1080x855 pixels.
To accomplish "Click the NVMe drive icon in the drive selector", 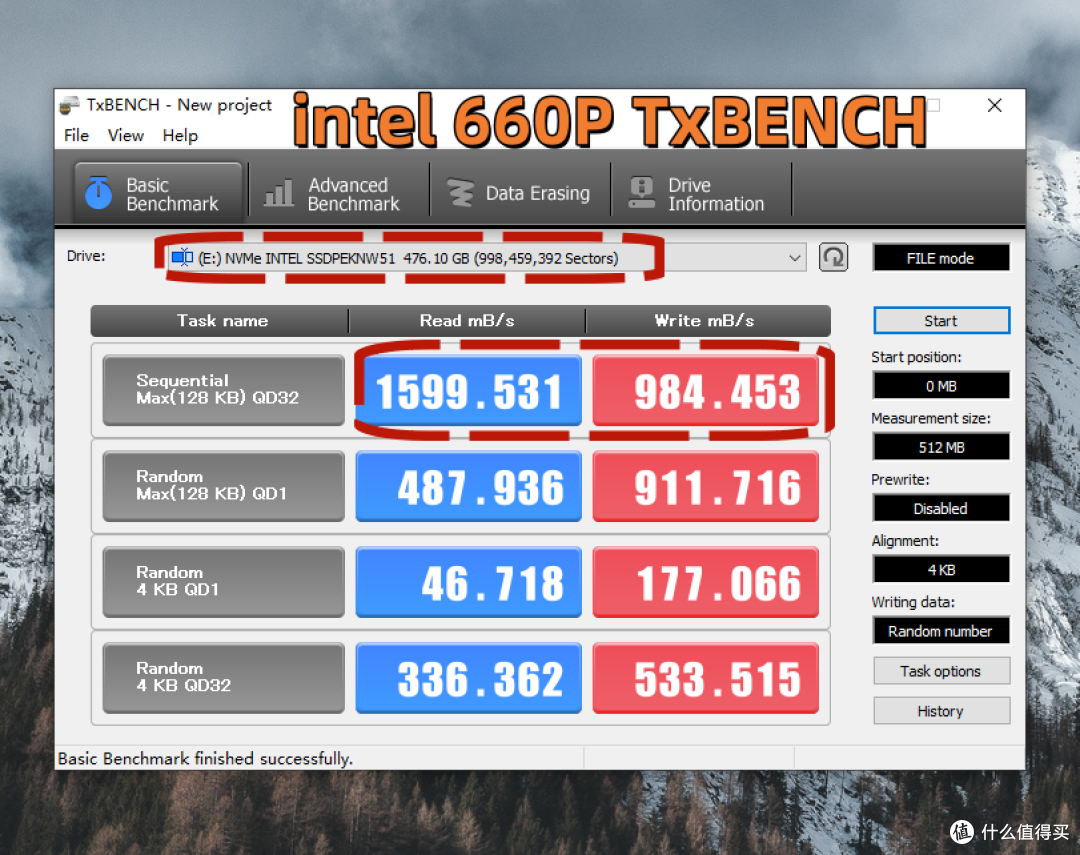I will pyautogui.click(x=183, y=257).
